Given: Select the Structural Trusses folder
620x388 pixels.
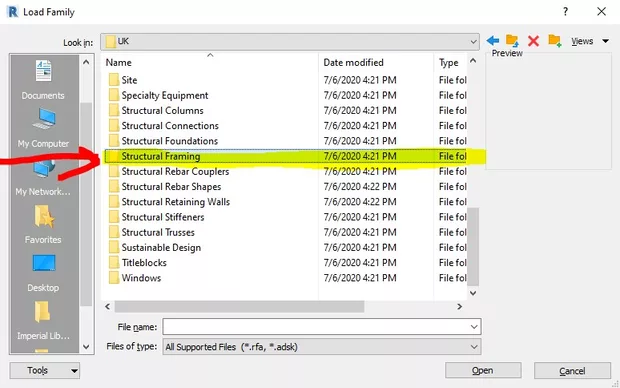Looking at the screenshot, I should coord(158,232).
